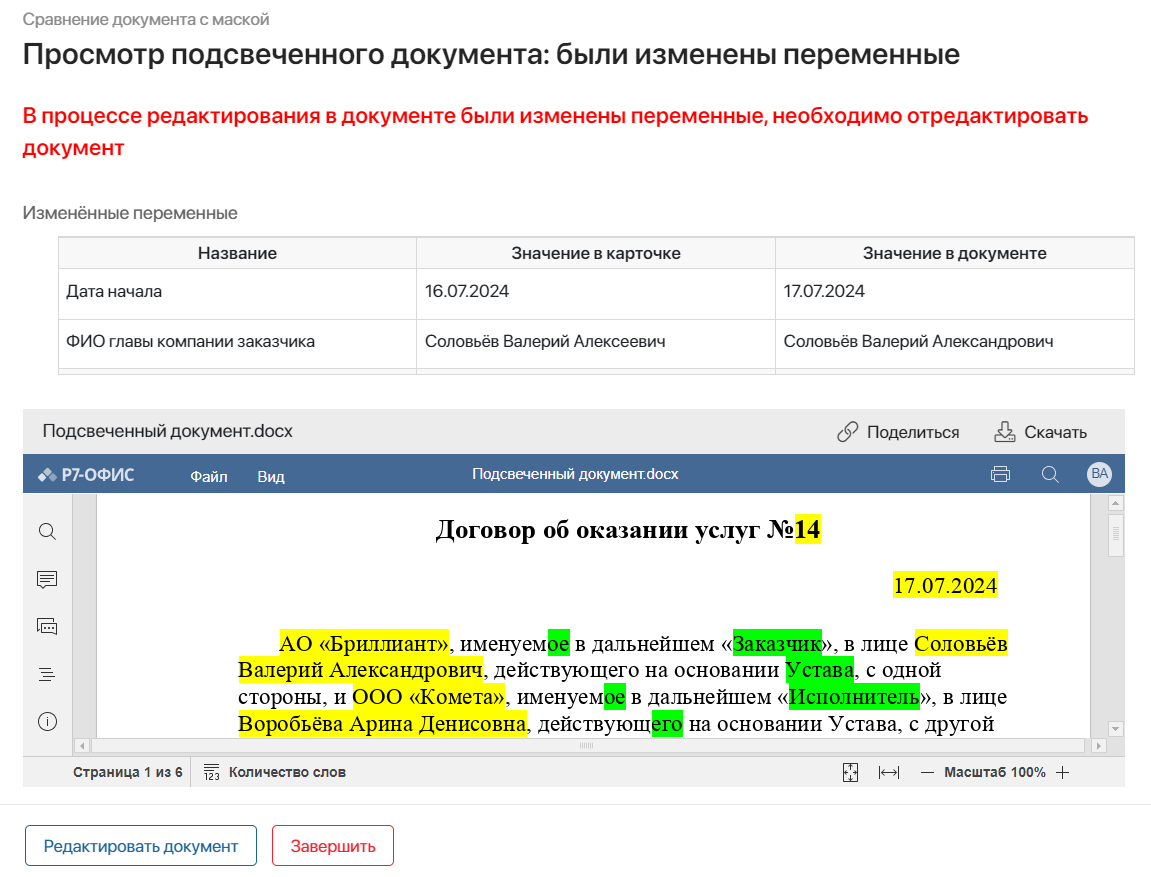Zoom in with the plus icon

click(x=1062, y=772)
